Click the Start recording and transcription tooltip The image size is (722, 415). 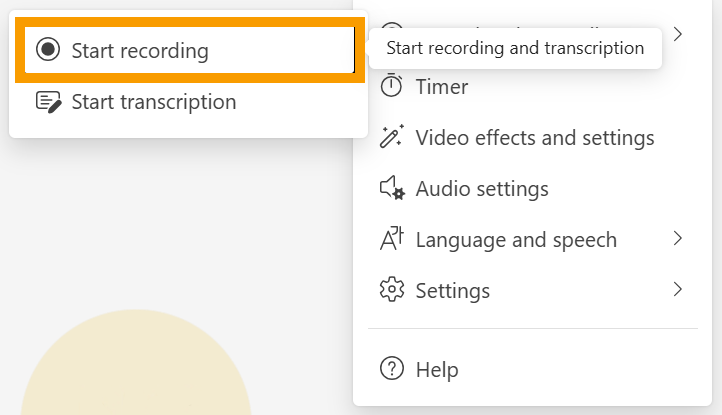[x=515, y=48]
